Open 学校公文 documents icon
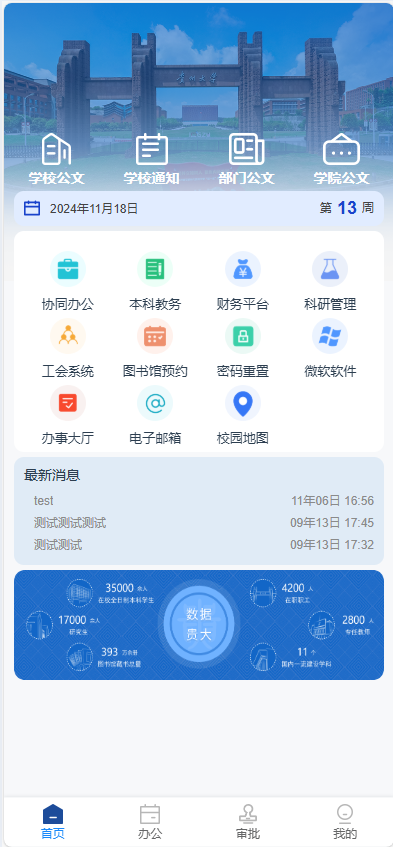The height and width of the screenshot is (847, 393). pos(57,150)
